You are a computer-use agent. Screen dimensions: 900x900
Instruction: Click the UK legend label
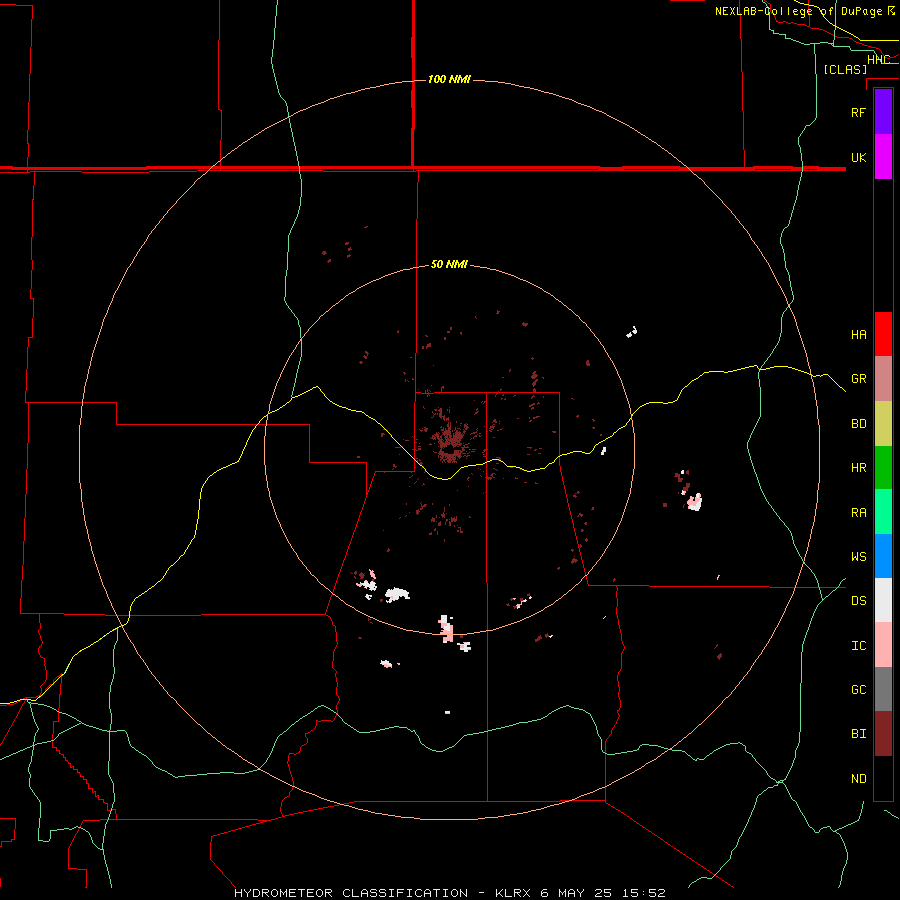pos(858,157)
